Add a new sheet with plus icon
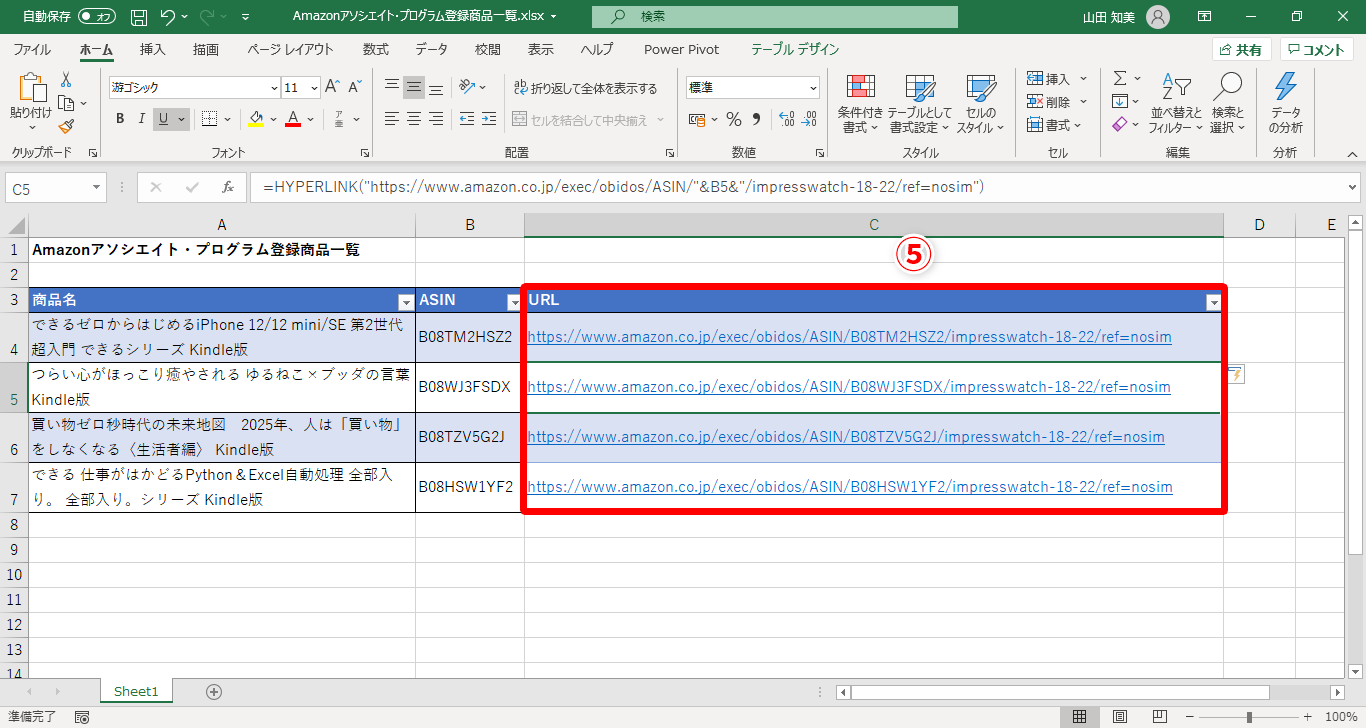Viewport: 1366px width, 728px height. 213,691
